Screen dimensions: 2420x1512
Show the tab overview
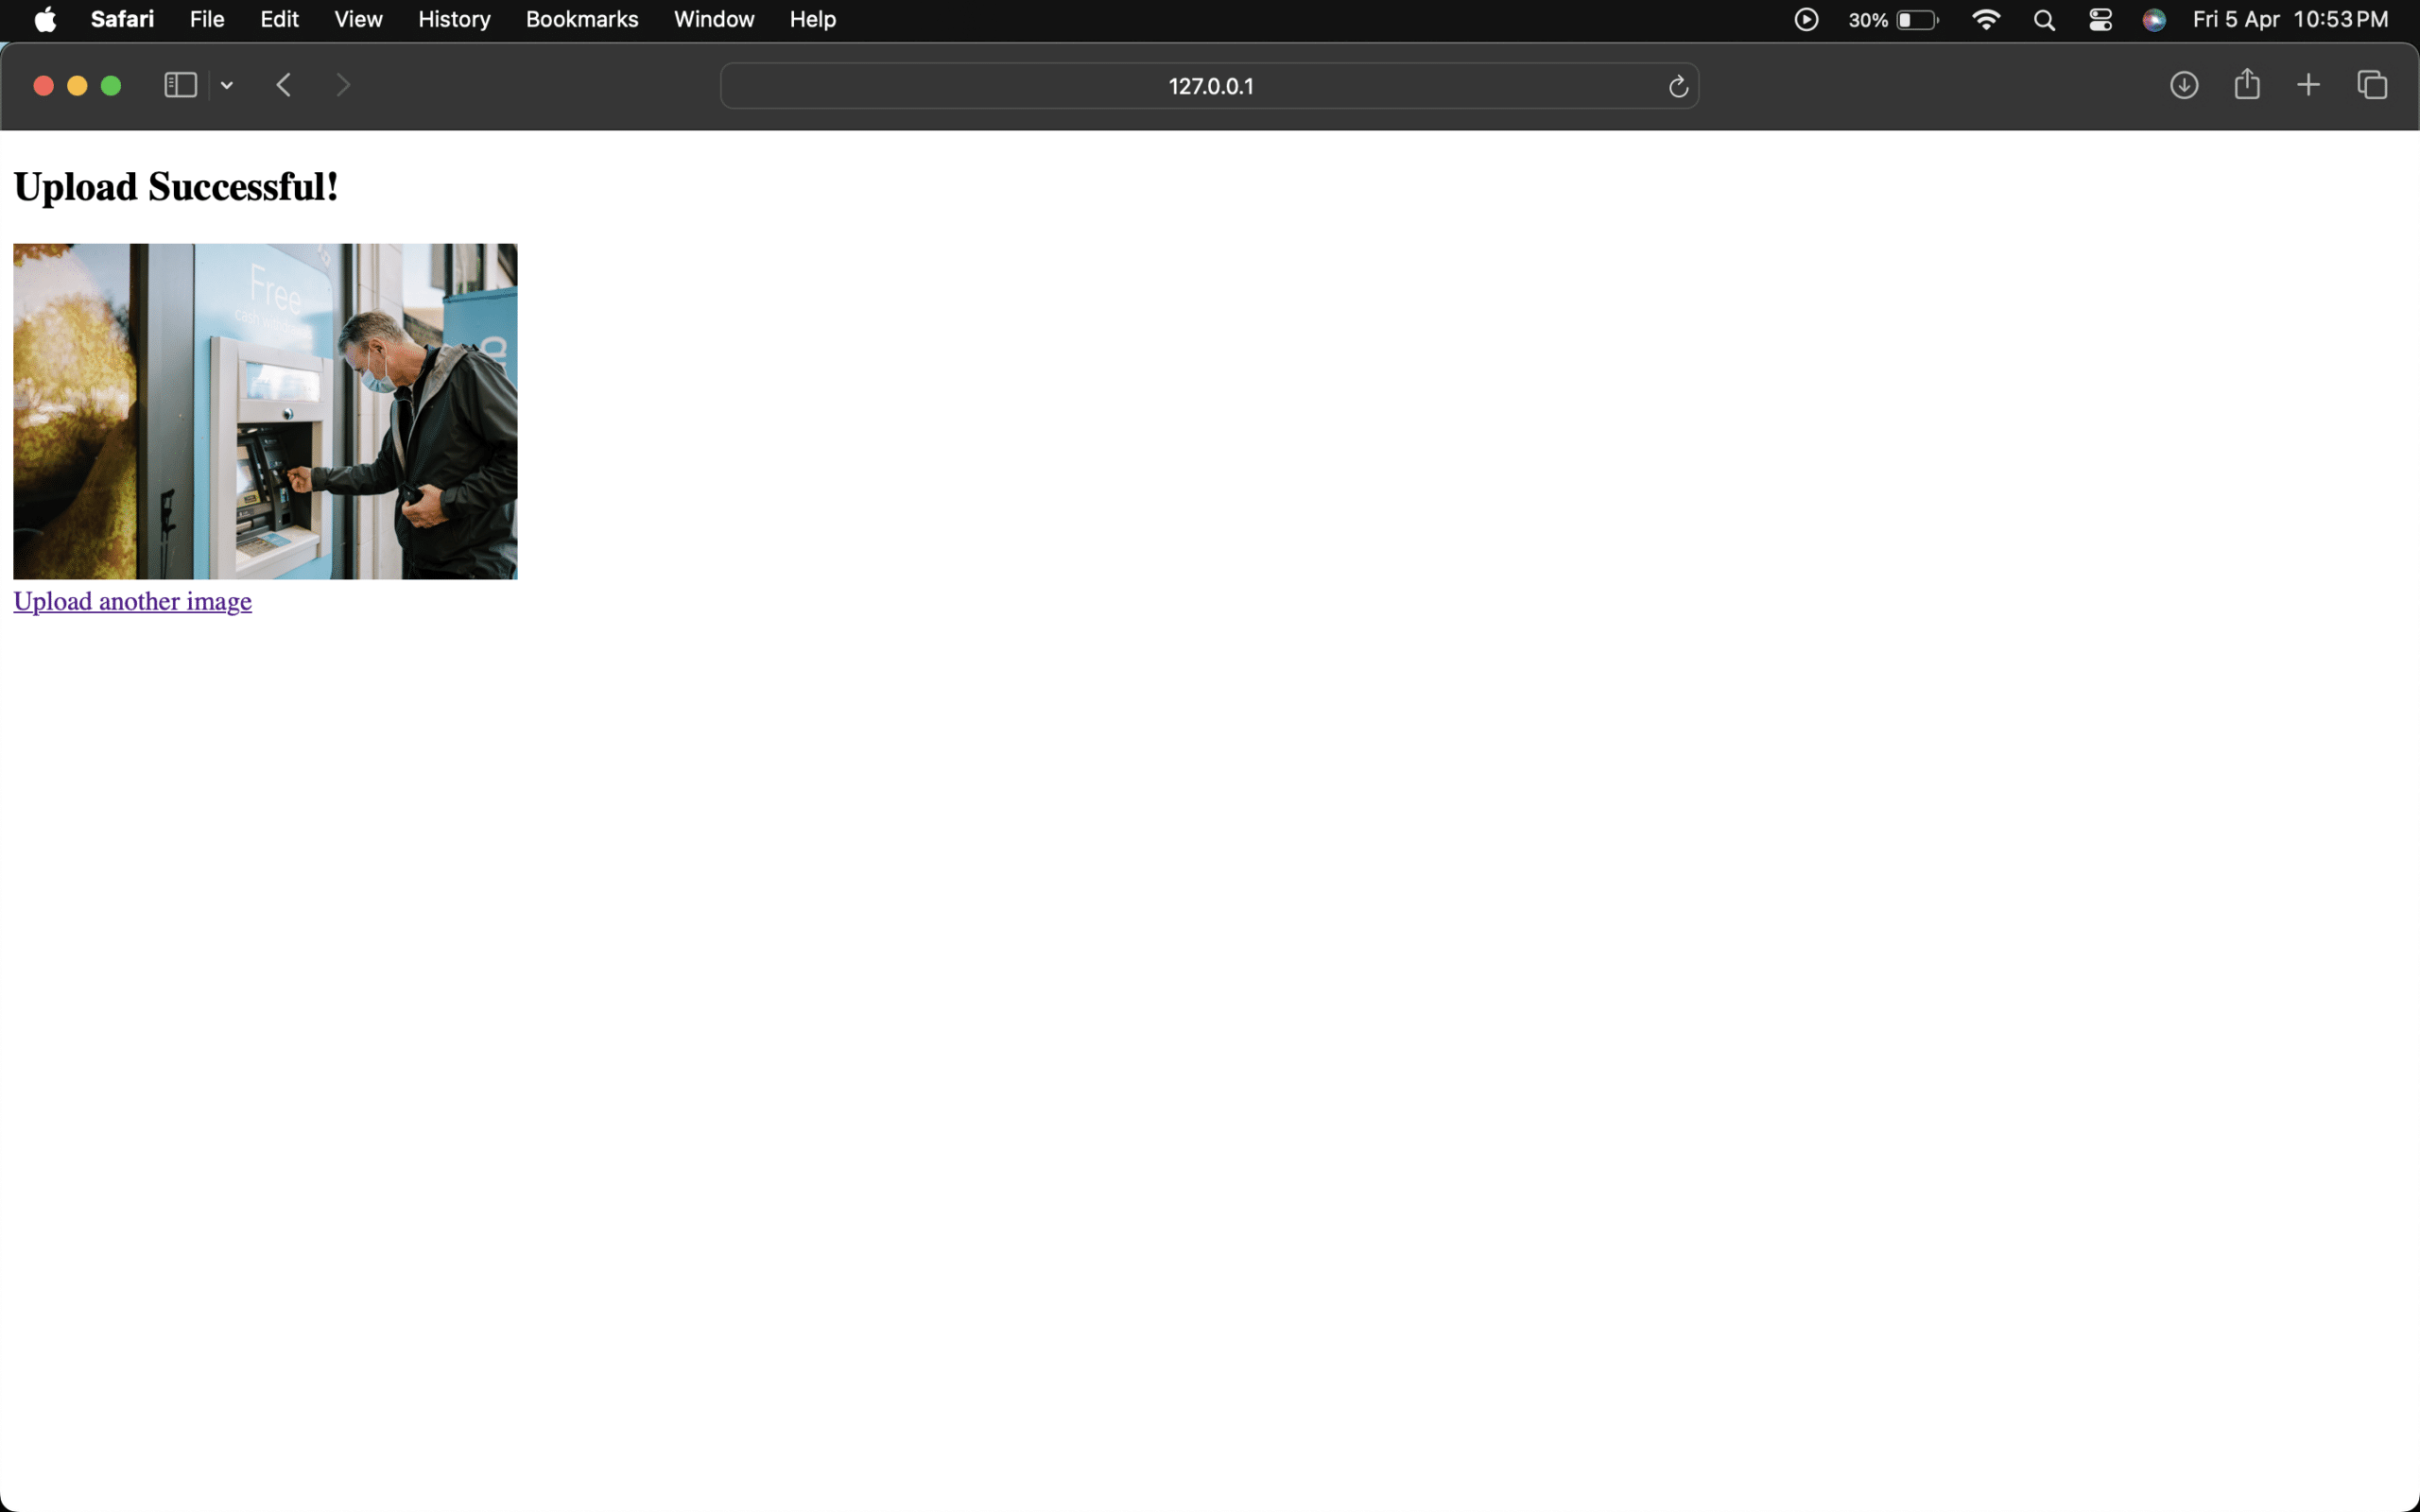2371,85
